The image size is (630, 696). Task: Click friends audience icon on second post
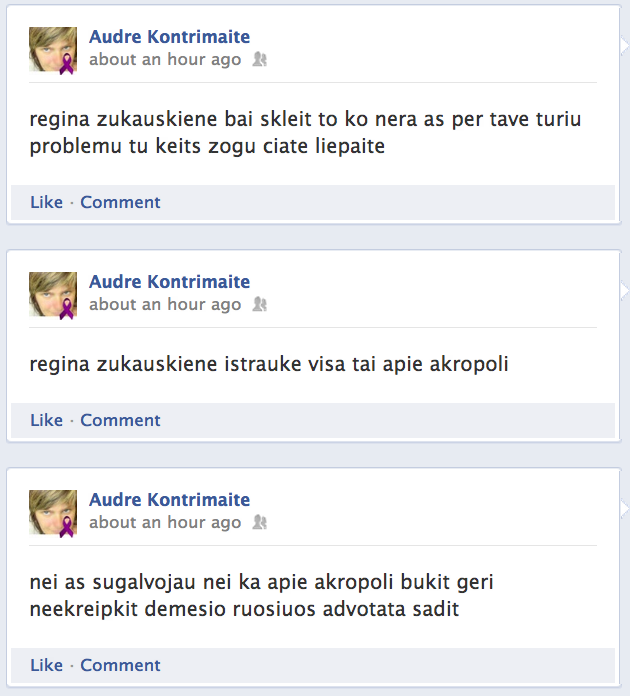pos(260,304)
